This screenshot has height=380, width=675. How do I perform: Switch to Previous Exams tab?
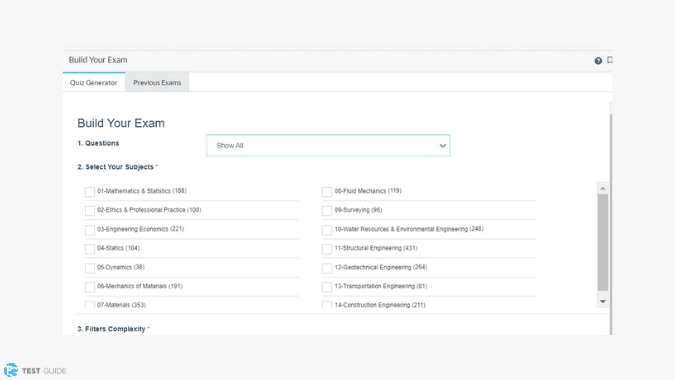[x=157, y=83]
